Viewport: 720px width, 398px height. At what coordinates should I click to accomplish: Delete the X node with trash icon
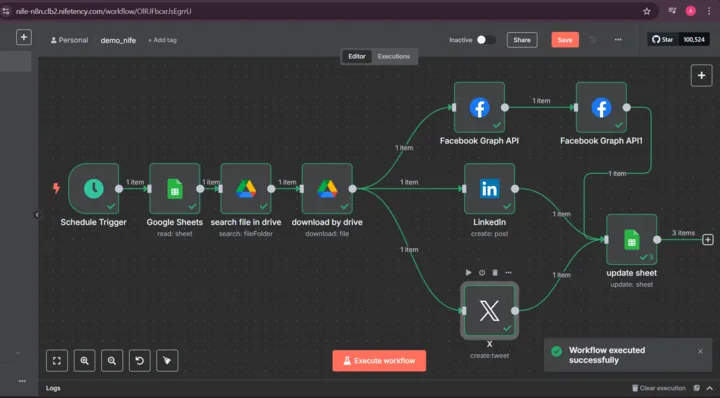pyautogui.click(x=495, y=273)
